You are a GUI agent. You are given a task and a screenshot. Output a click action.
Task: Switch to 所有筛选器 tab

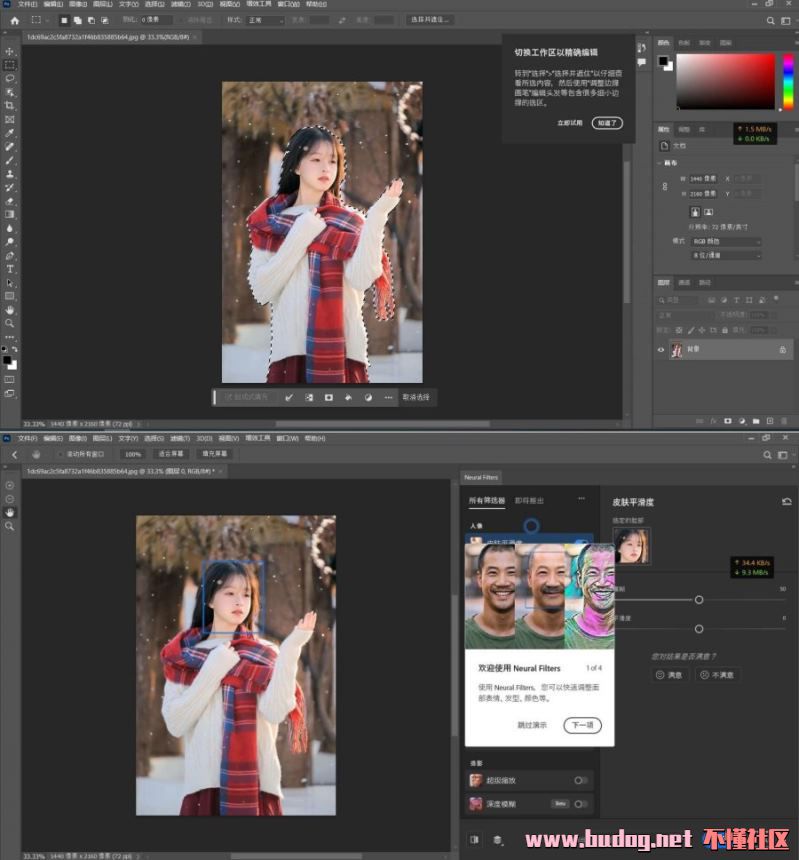pos(486,501)
